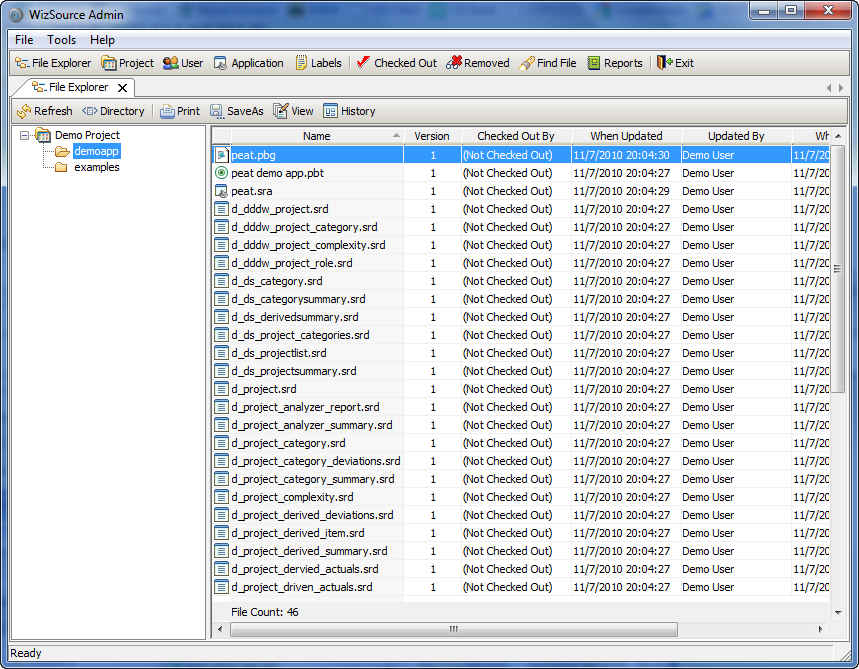Show Checked Out files
Image resolution: width=859 pixels, height=669 pixels.
(396, 63)
